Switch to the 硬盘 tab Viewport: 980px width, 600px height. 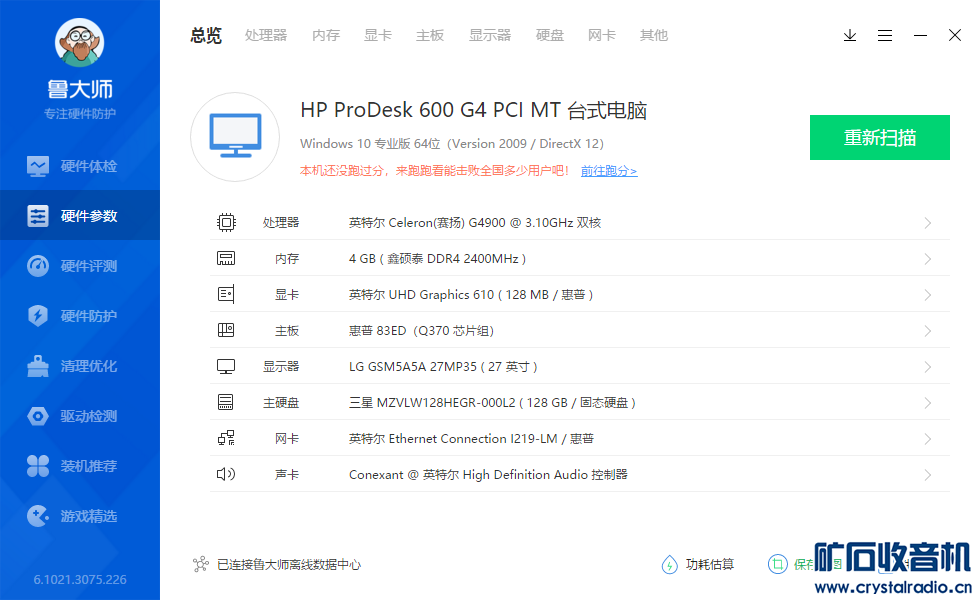pos(550,35)
